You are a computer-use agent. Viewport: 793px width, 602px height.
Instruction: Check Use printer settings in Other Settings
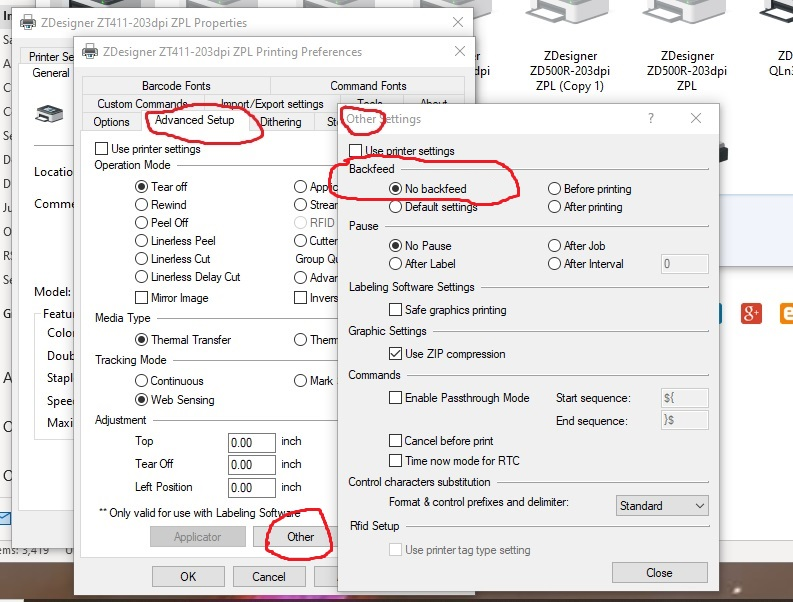pos(356,151)
